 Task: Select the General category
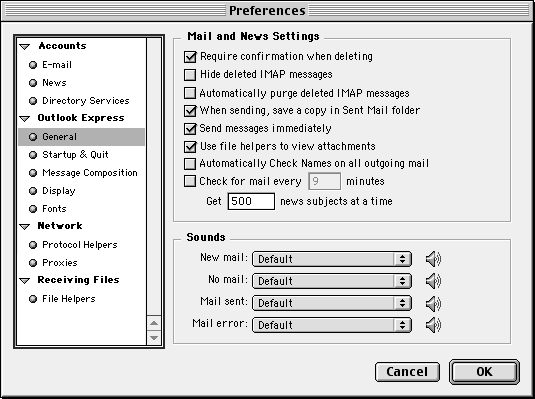coord(82,137)
